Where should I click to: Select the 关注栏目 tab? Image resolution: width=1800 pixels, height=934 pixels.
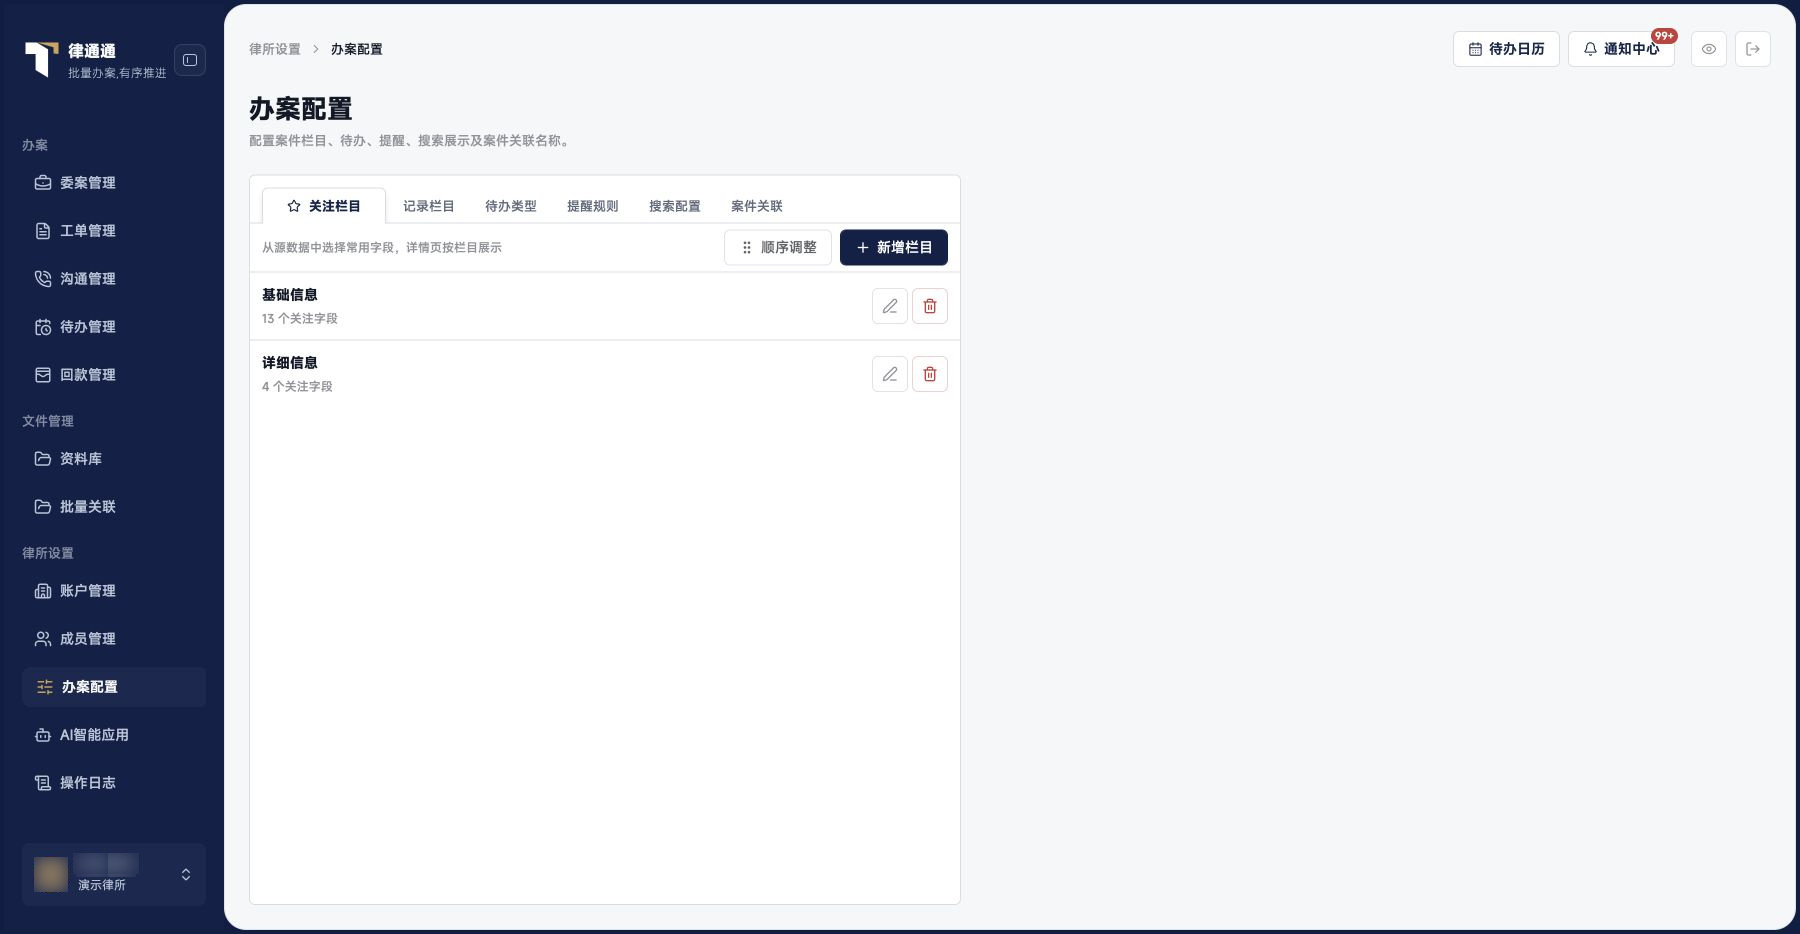pyautogui.click(x=324, y=206)
